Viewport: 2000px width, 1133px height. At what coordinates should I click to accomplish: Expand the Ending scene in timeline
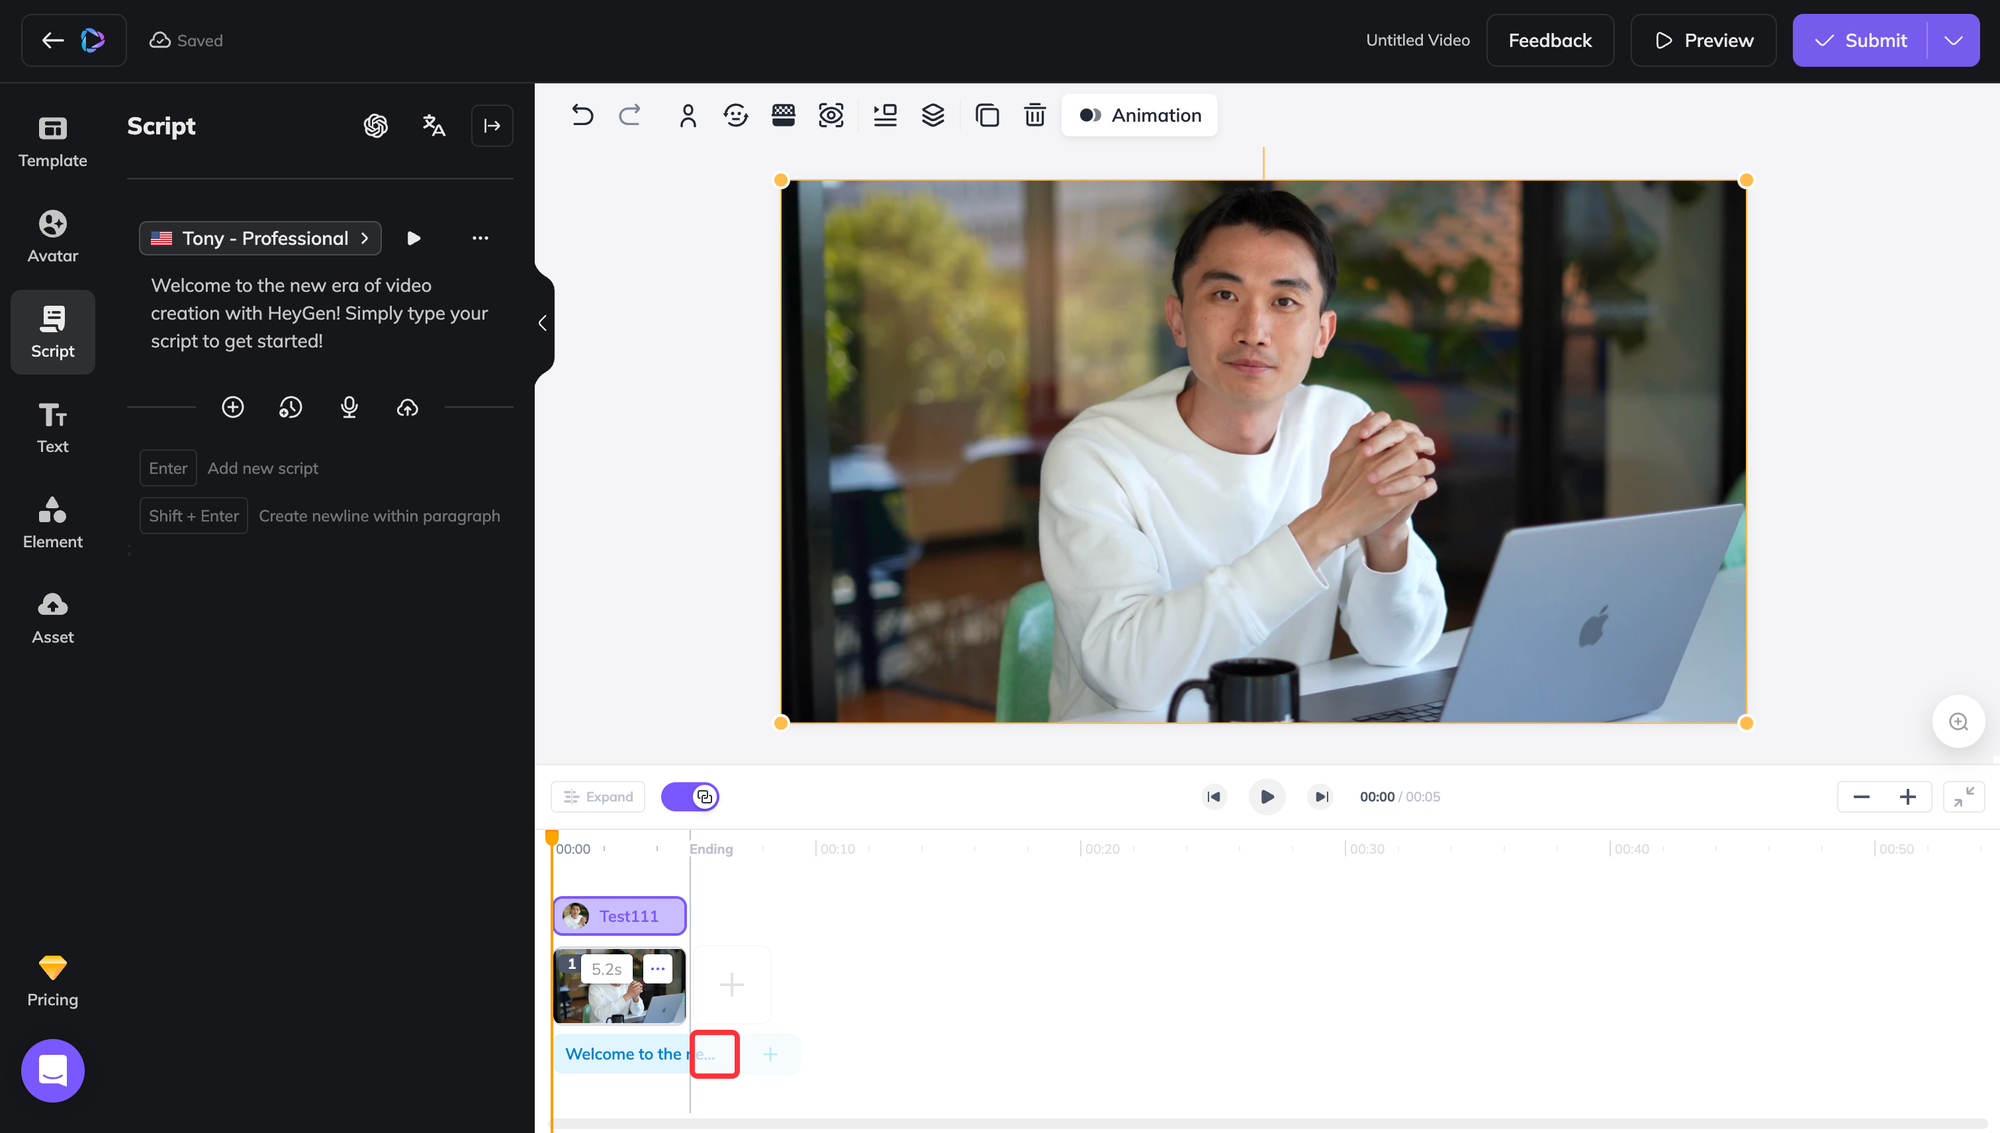714,1053
